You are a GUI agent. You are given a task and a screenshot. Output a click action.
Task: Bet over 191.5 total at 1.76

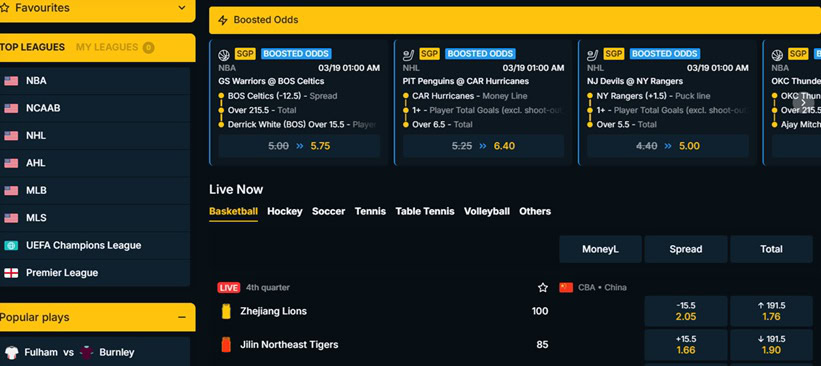pyautogui.click(x=771, y=311)
